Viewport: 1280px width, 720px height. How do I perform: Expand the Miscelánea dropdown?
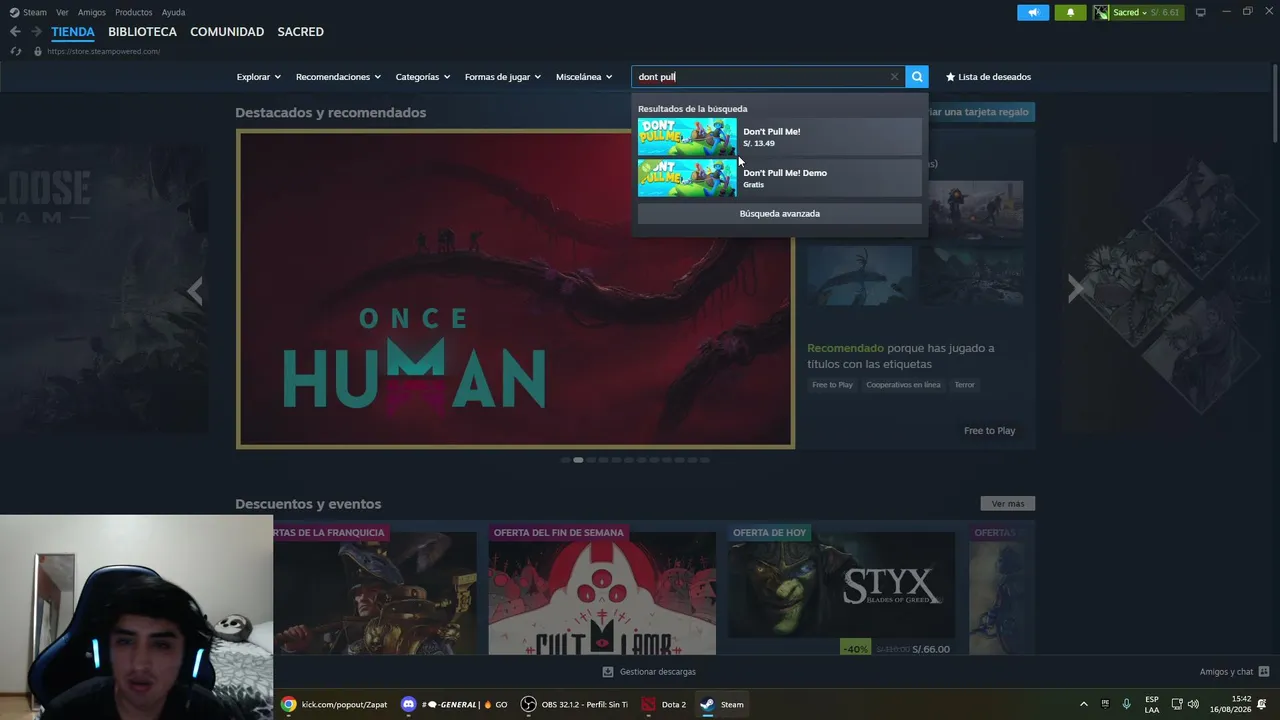[584, 77]
